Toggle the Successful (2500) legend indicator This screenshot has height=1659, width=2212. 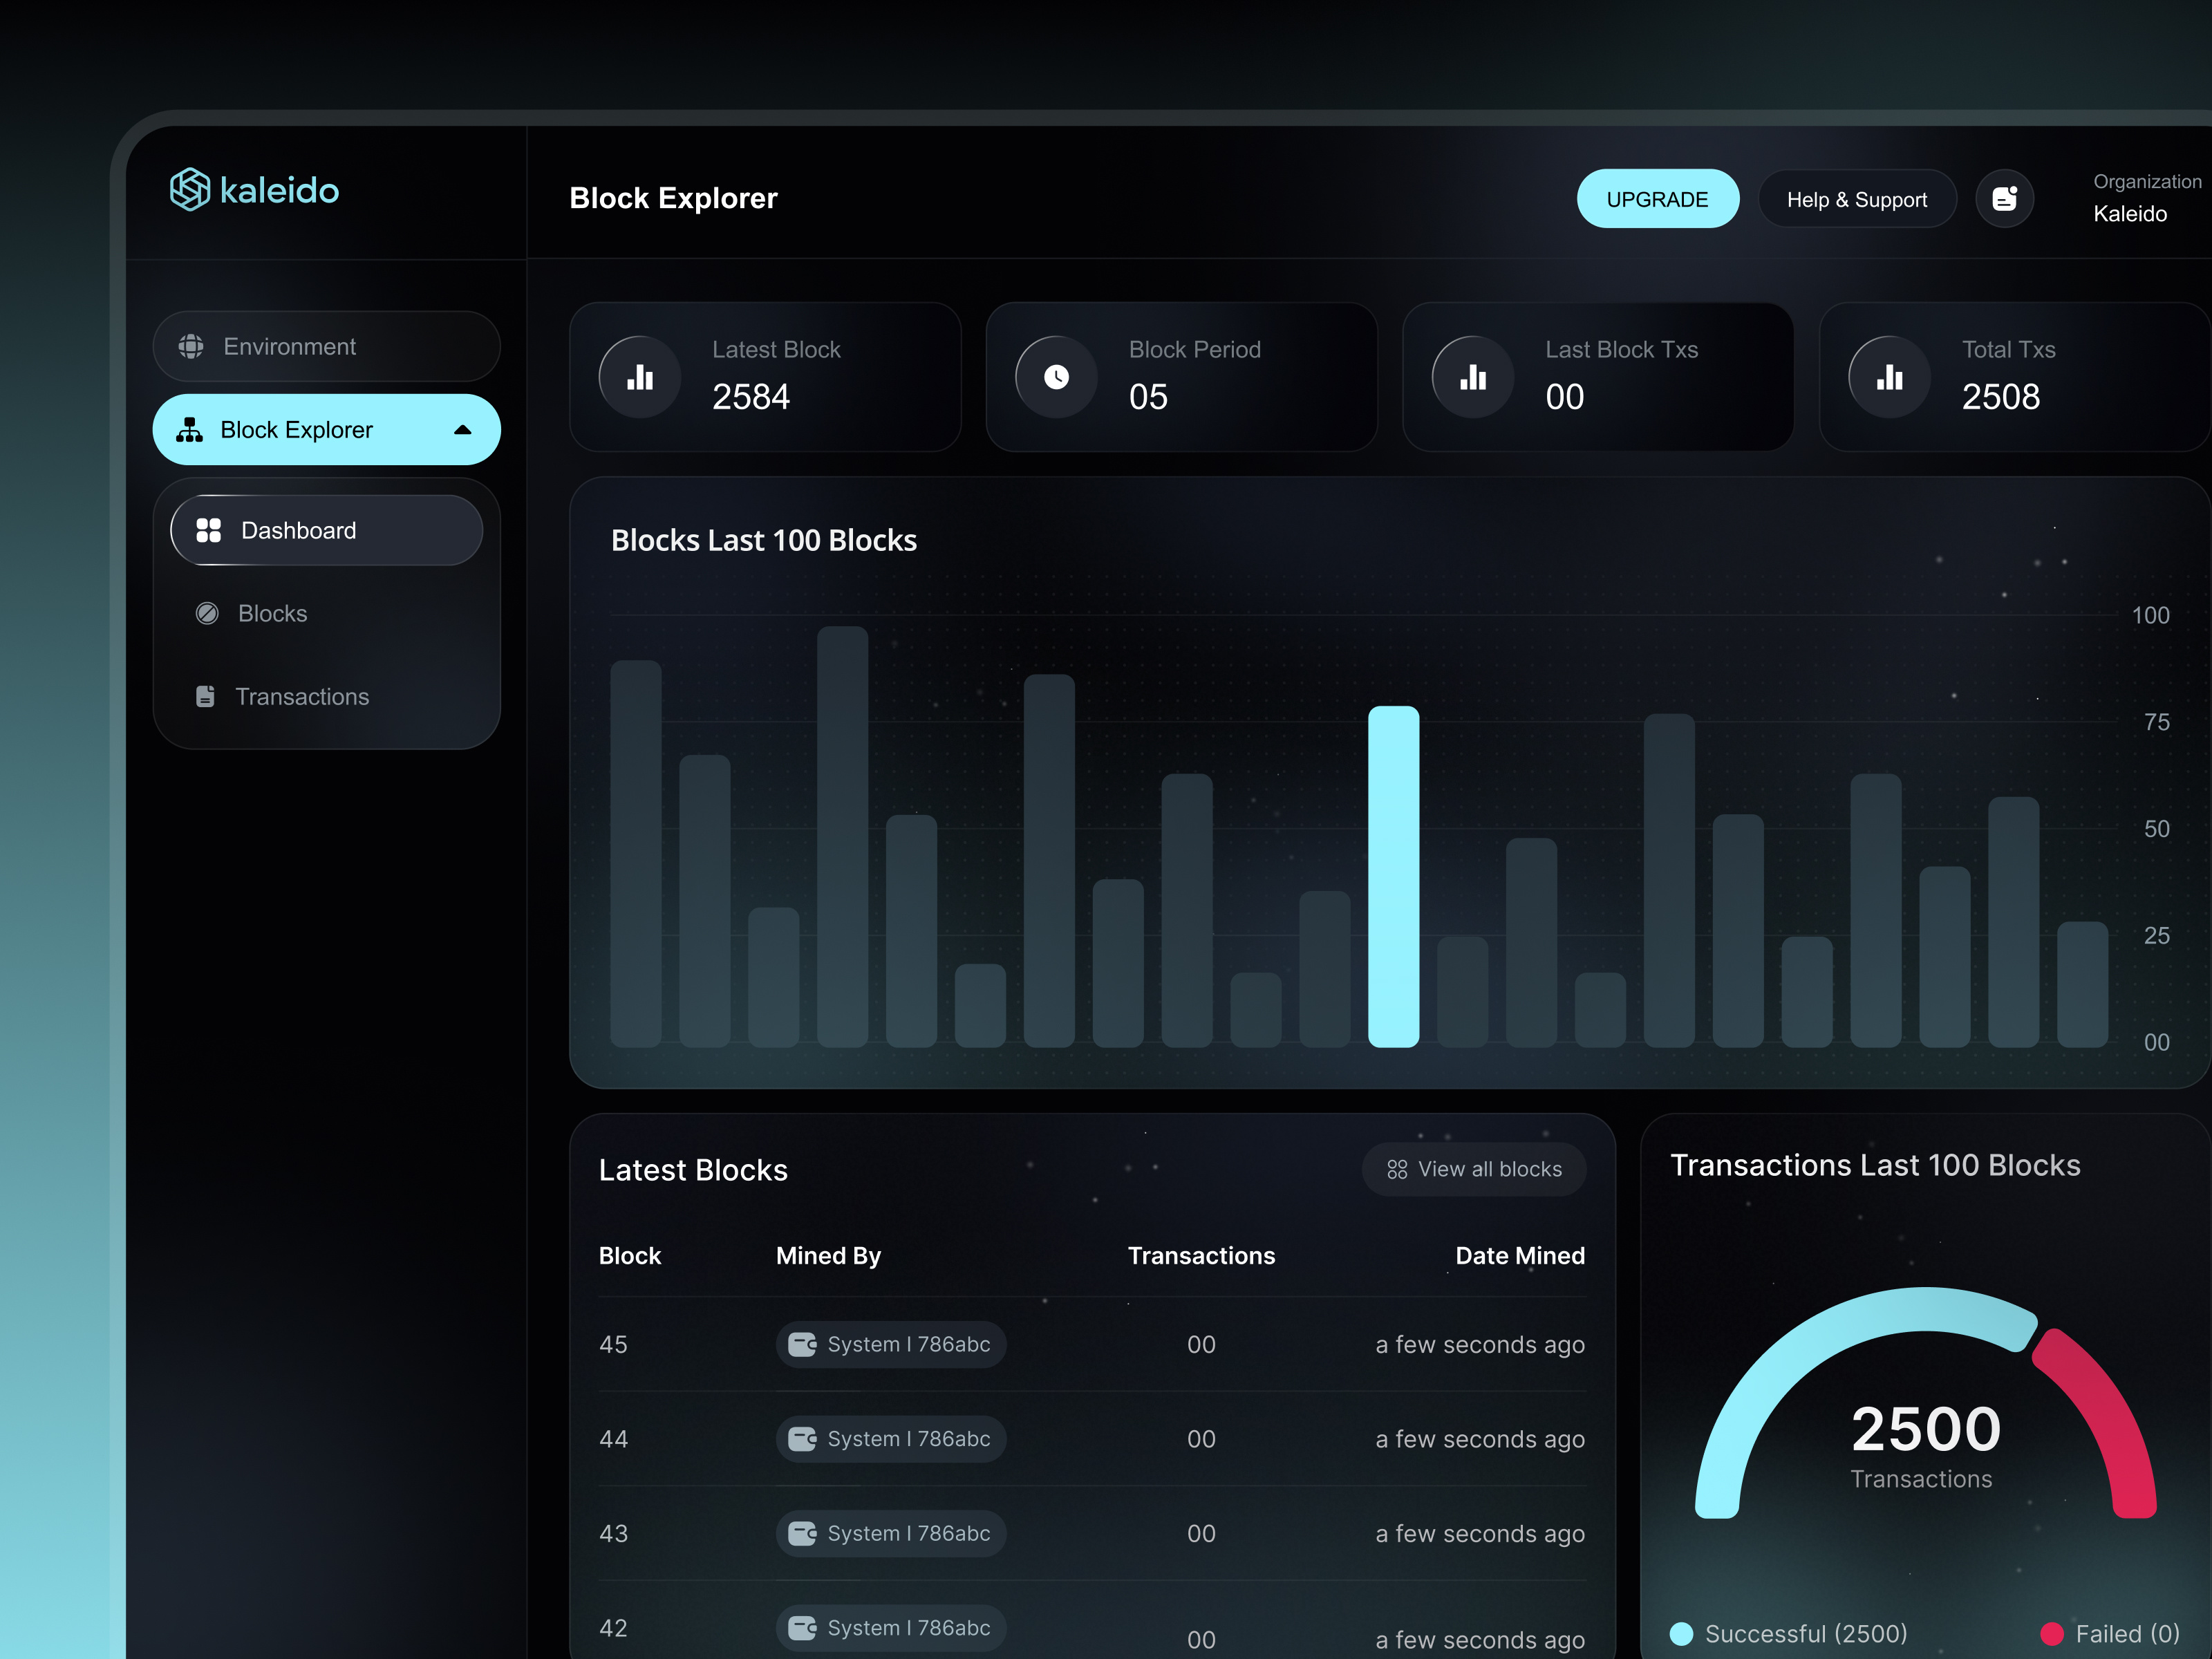(x=1682, y=1634)
